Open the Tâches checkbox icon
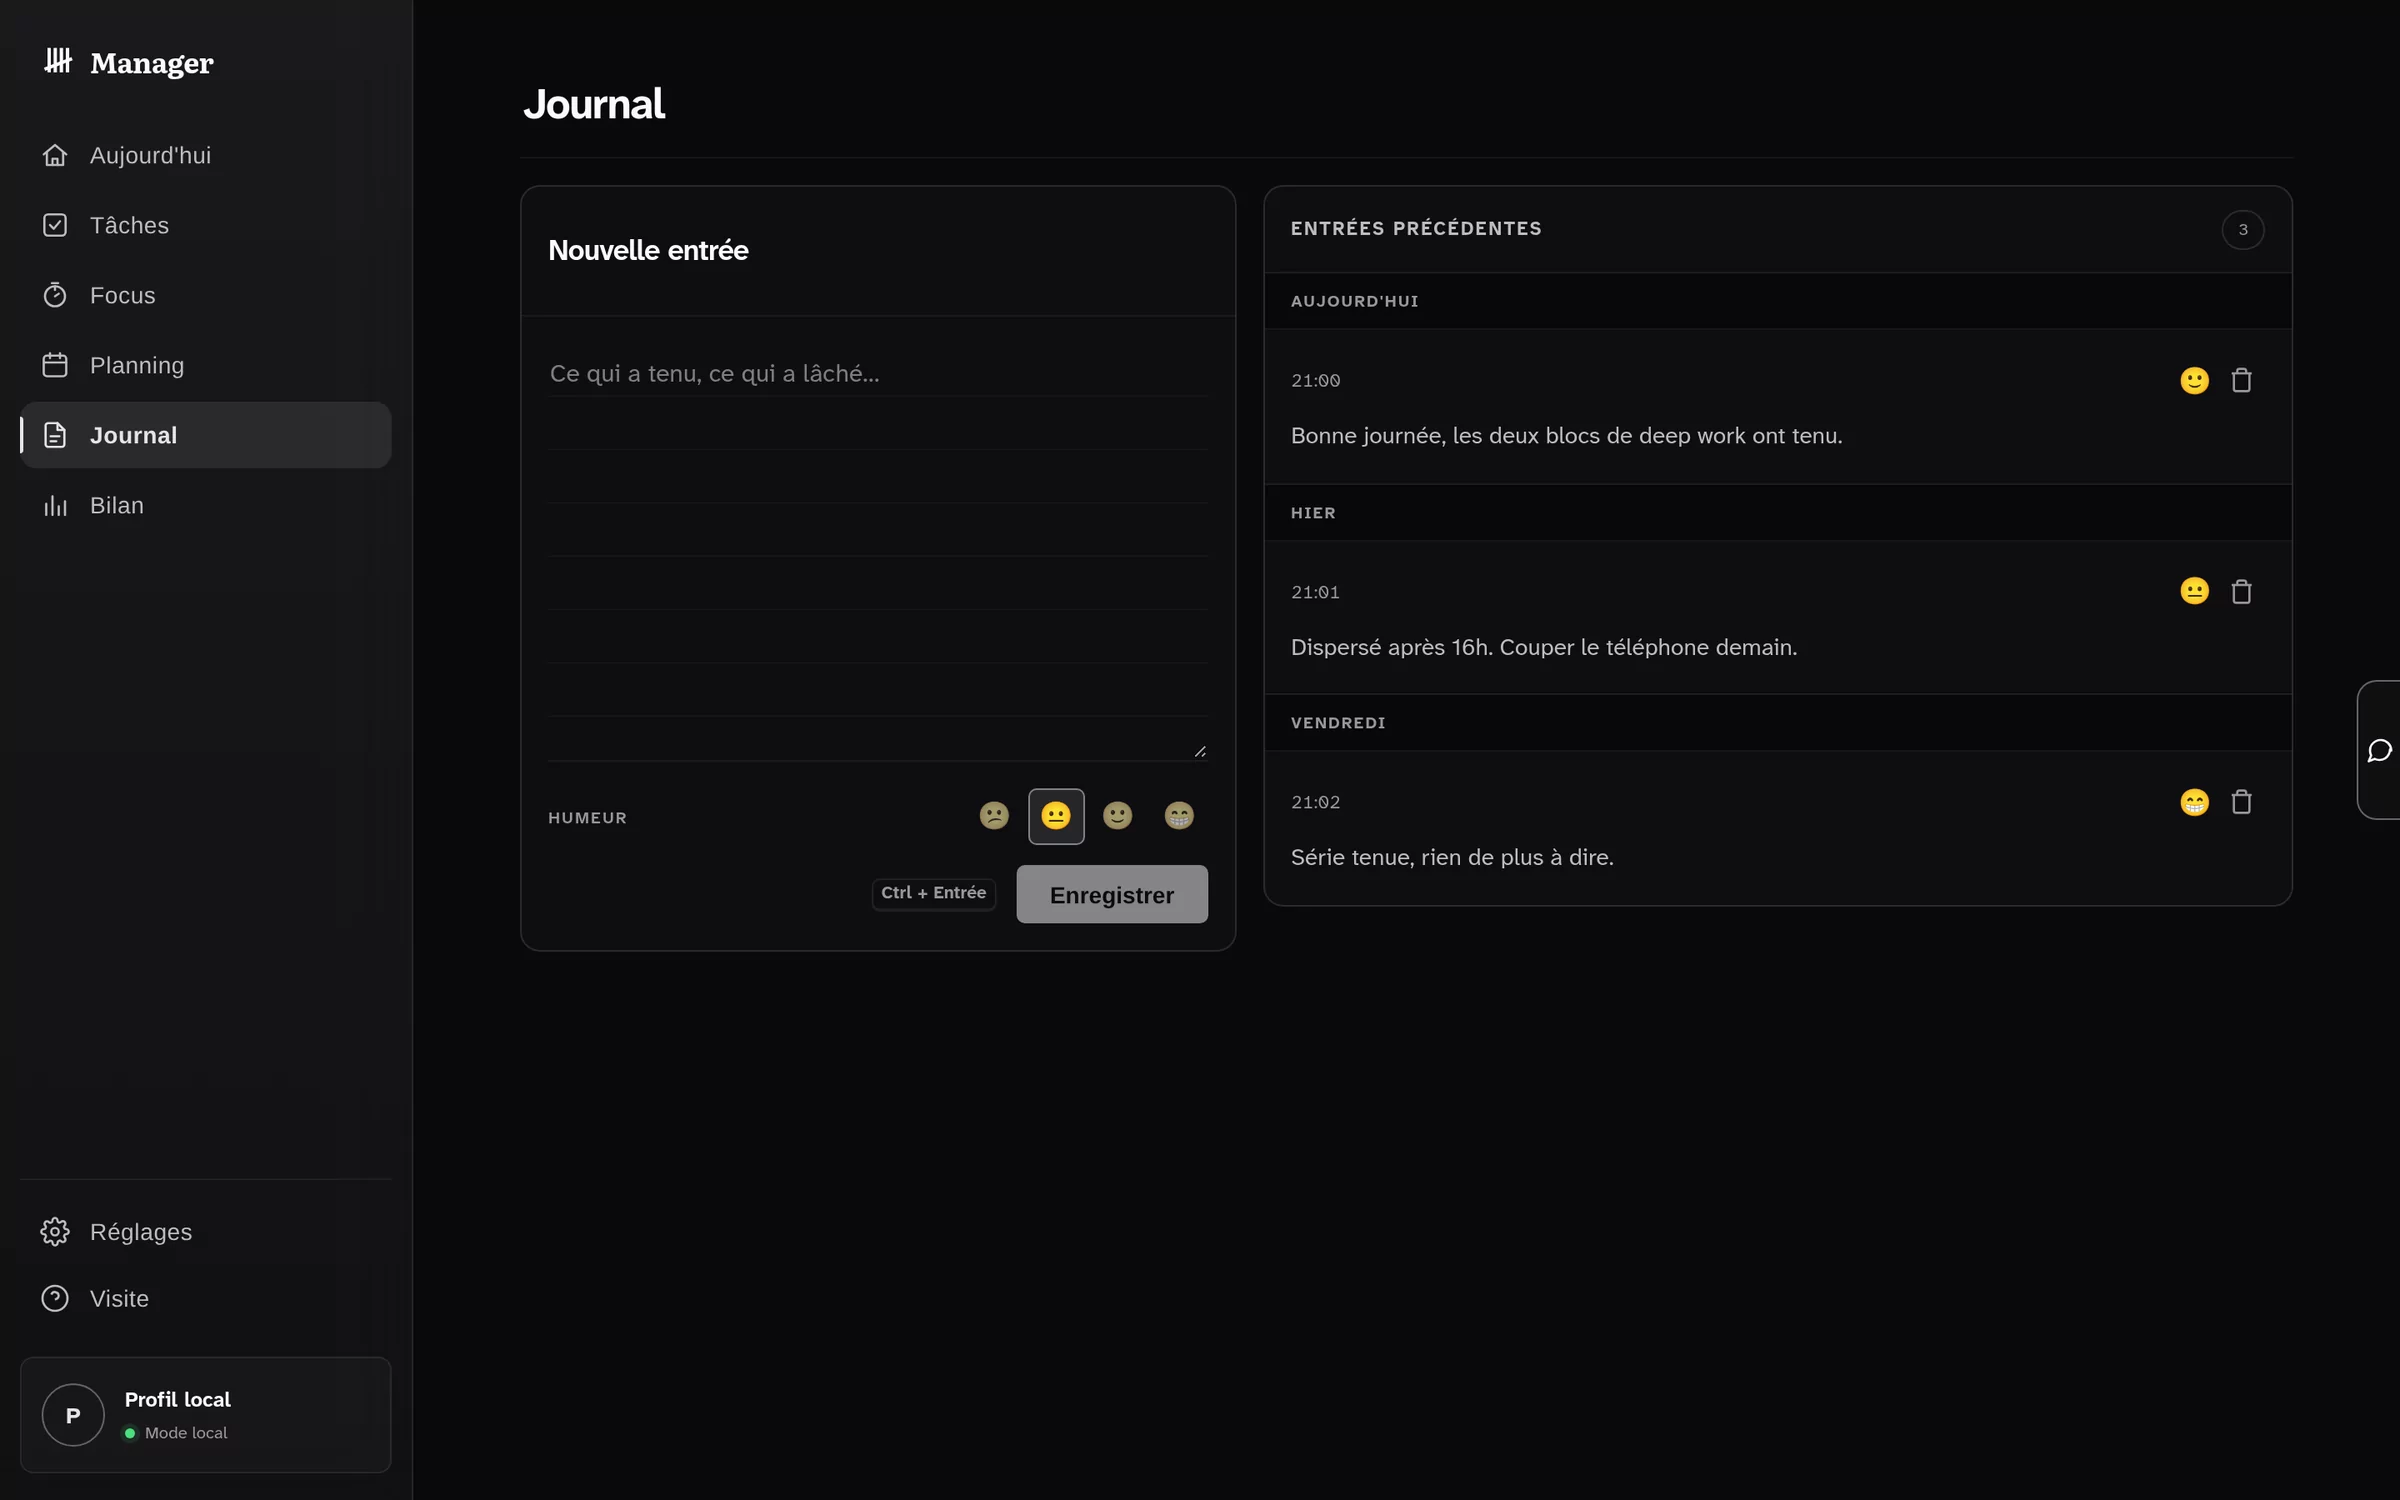The height and width of the screenshot is (1500, 2400). tap(55, 225)
